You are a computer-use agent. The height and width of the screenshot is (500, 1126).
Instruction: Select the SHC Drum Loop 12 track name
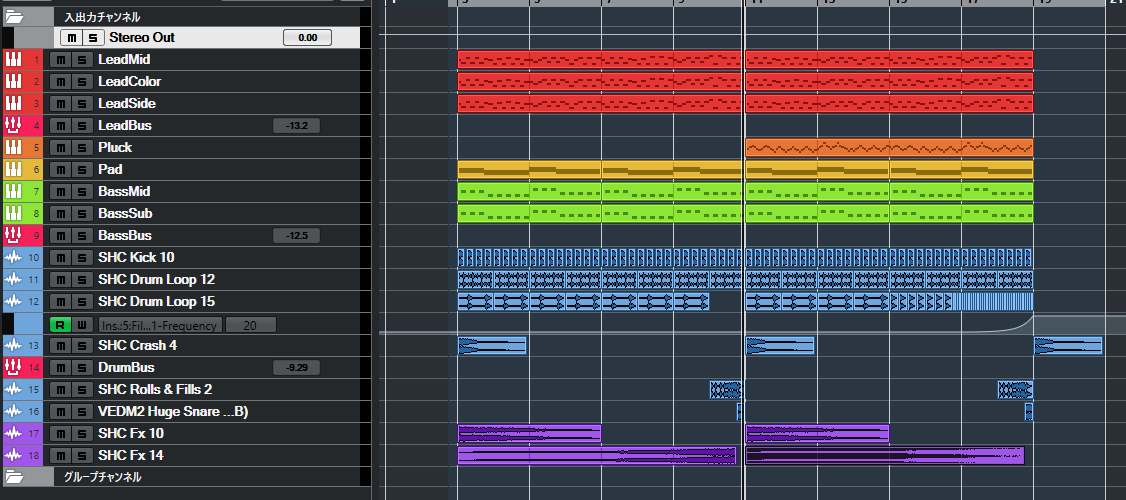(157, 279)
